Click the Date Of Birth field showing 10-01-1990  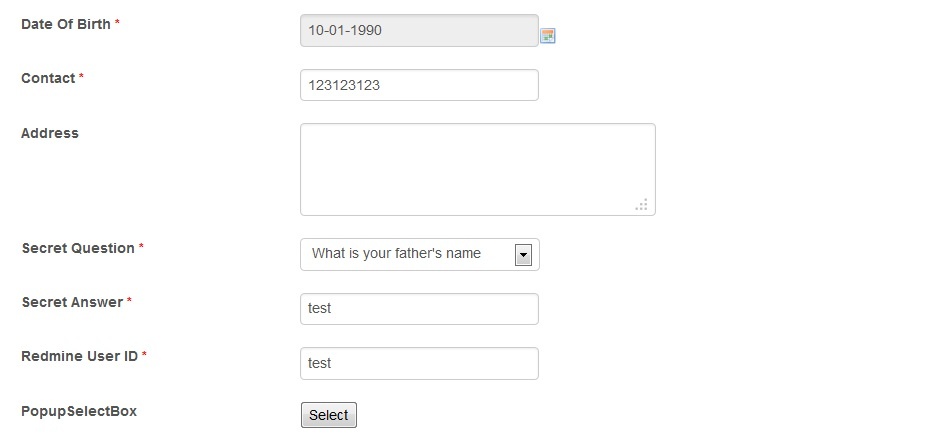pos(419,31)
